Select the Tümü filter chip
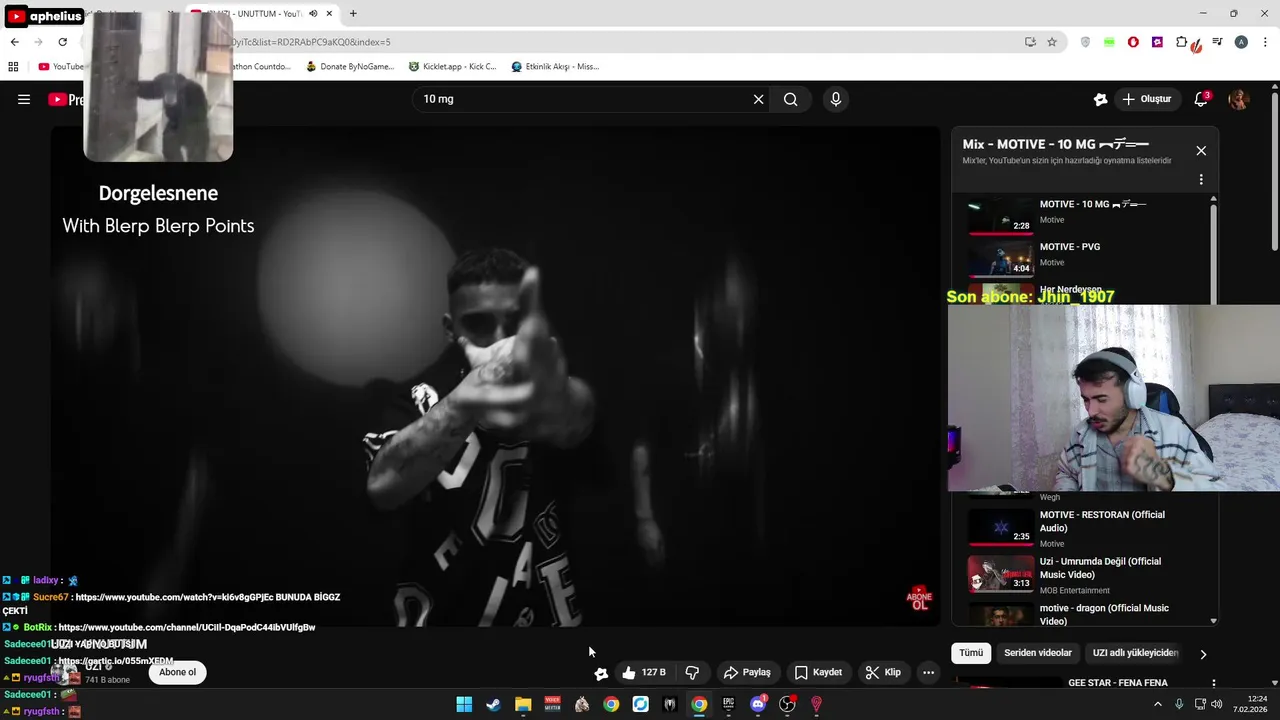 click(x=971, y=653)
